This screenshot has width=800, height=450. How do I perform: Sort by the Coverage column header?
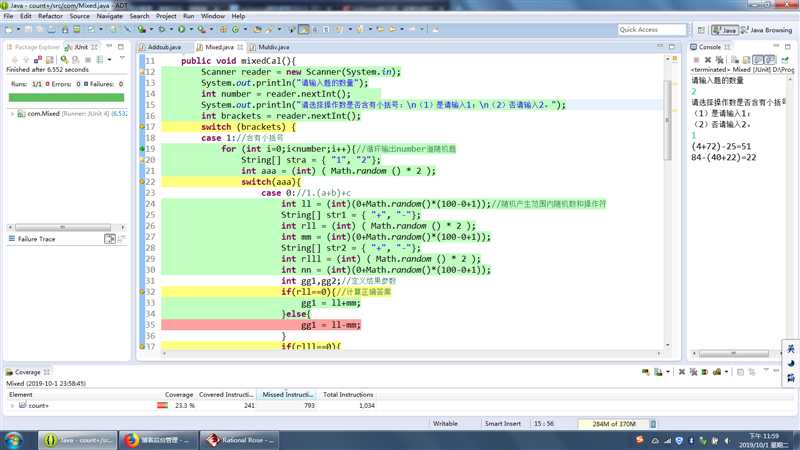point(177,394)
